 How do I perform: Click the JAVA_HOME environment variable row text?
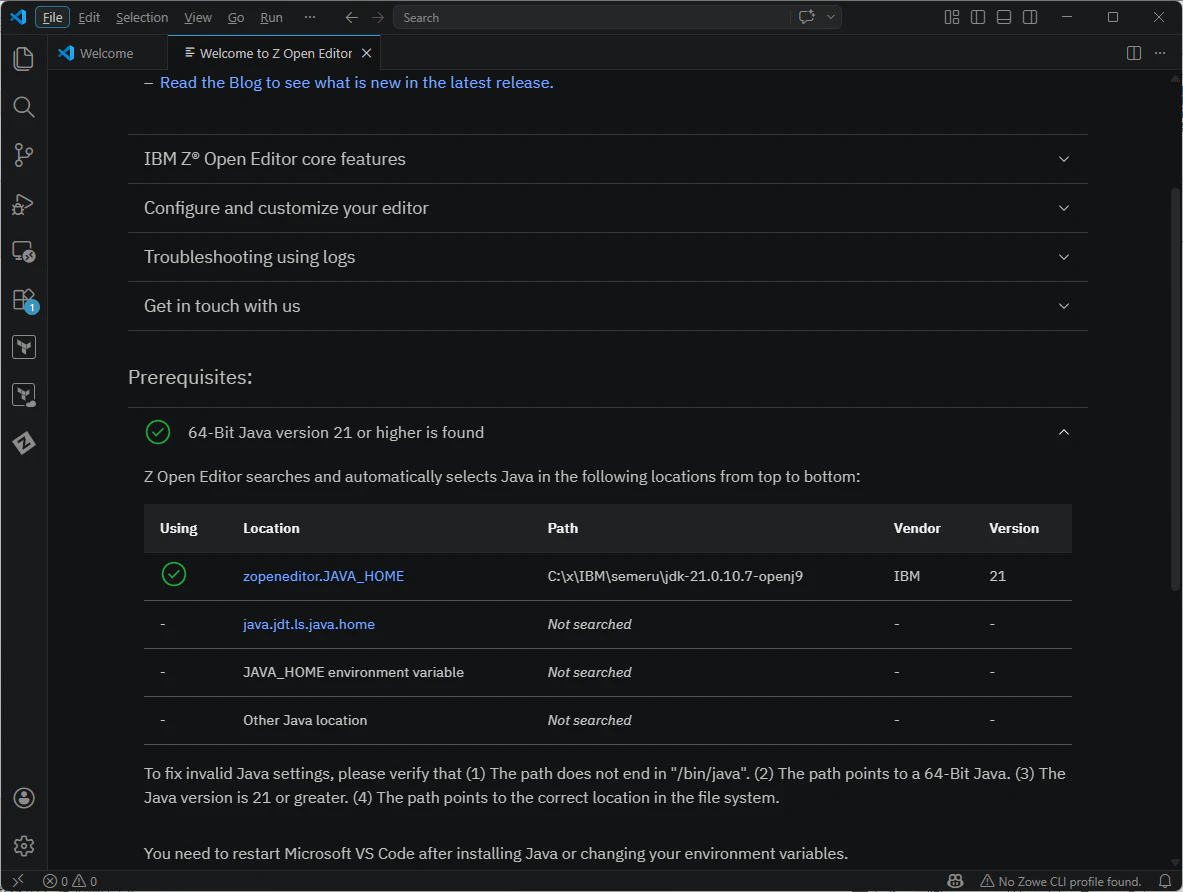(353, 672)
